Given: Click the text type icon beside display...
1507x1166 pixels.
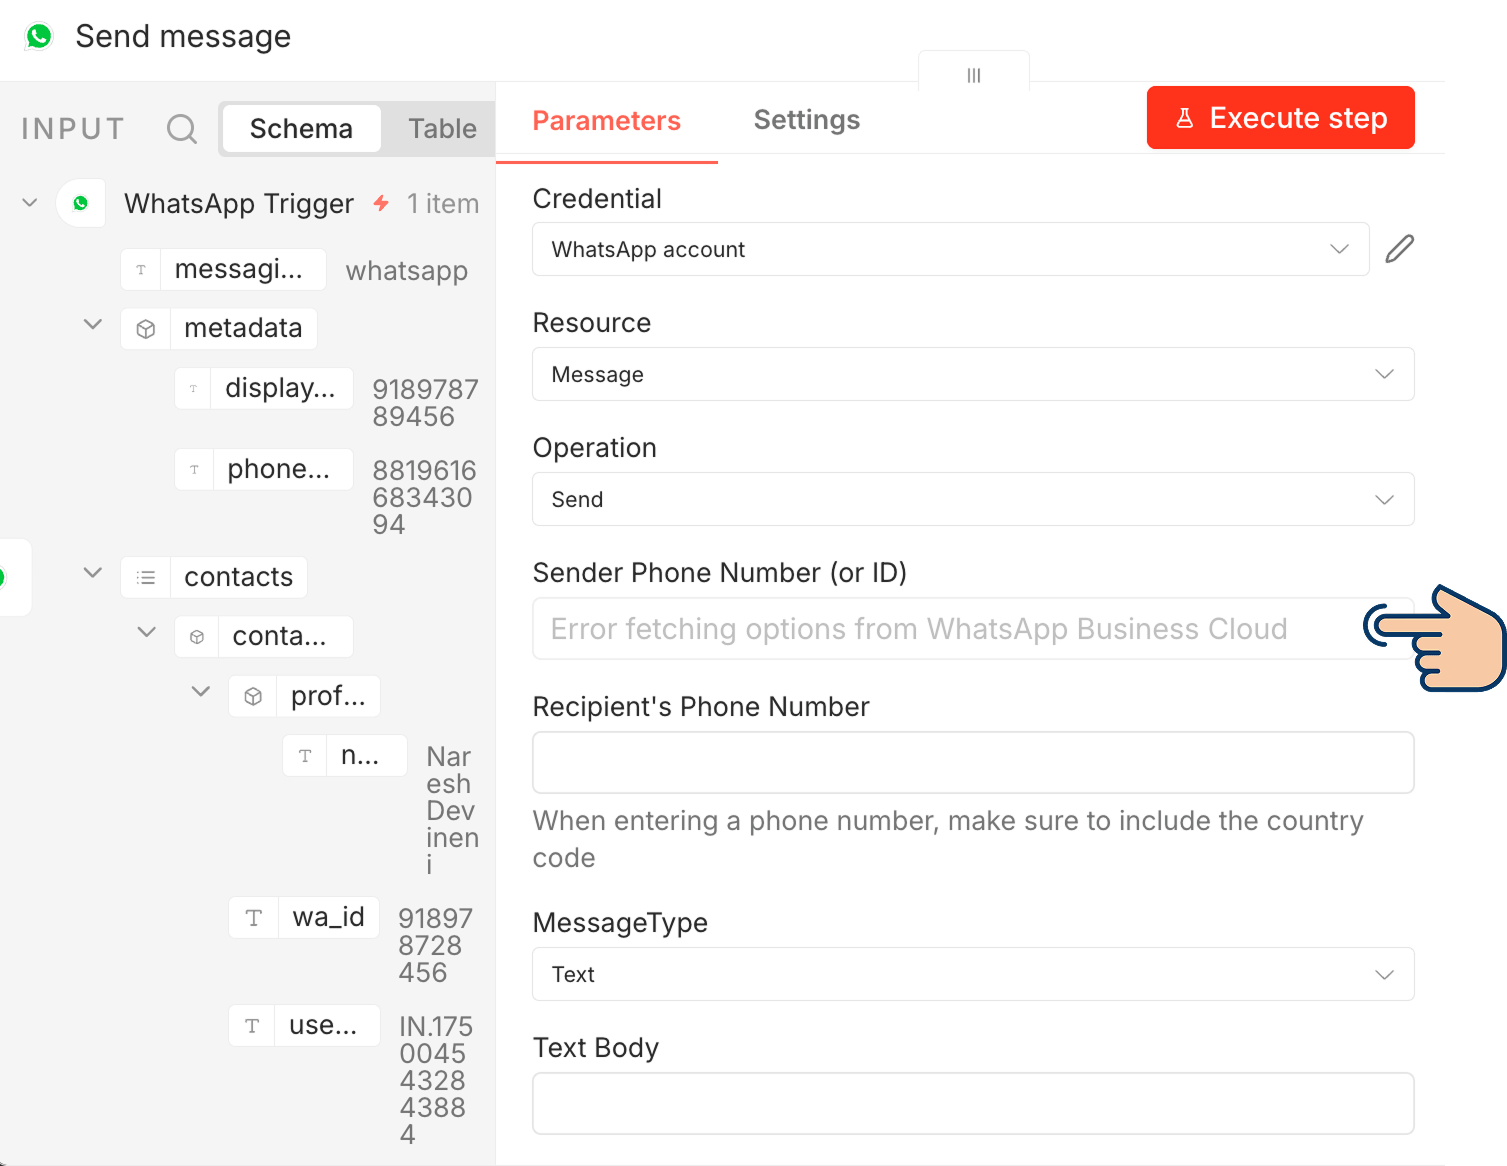Looking at the screenshot, I should coord(193,389).
